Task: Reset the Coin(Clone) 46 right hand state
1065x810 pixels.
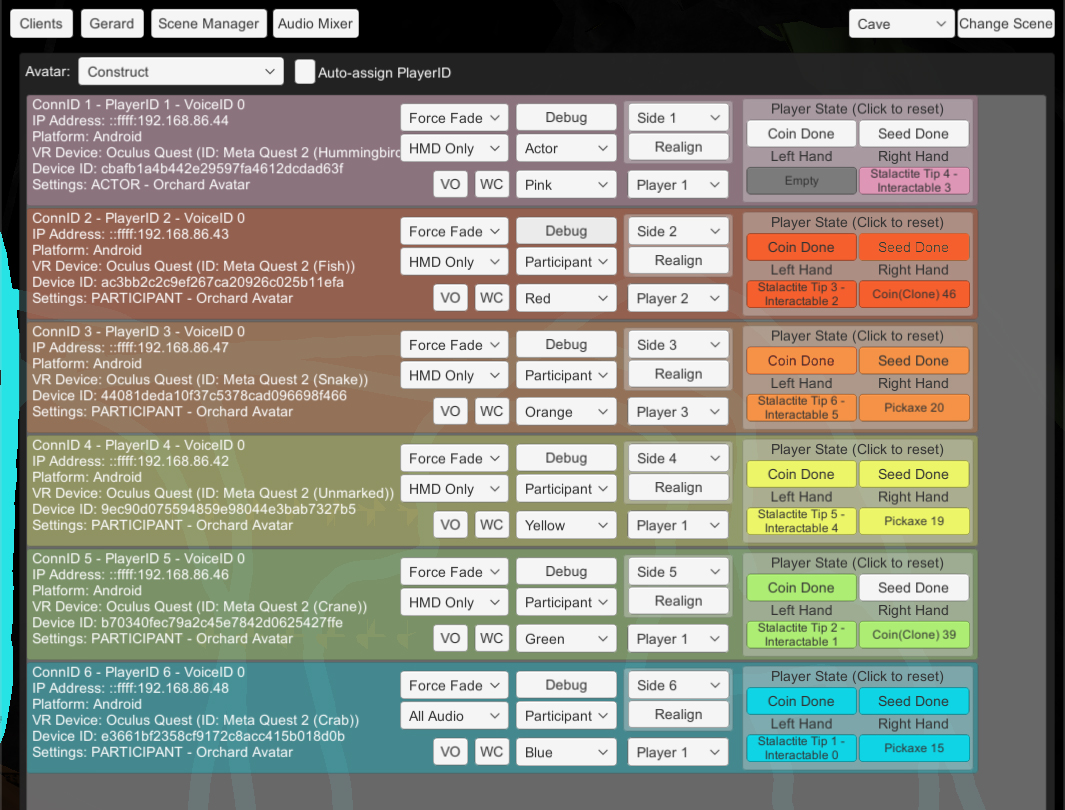Action: point(914,294)
